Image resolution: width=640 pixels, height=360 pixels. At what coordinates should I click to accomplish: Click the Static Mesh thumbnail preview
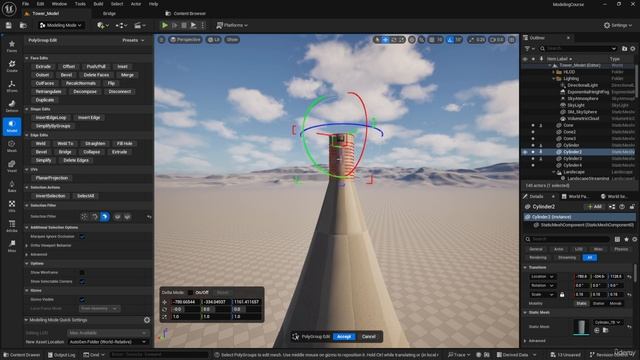tap(581, 327)
